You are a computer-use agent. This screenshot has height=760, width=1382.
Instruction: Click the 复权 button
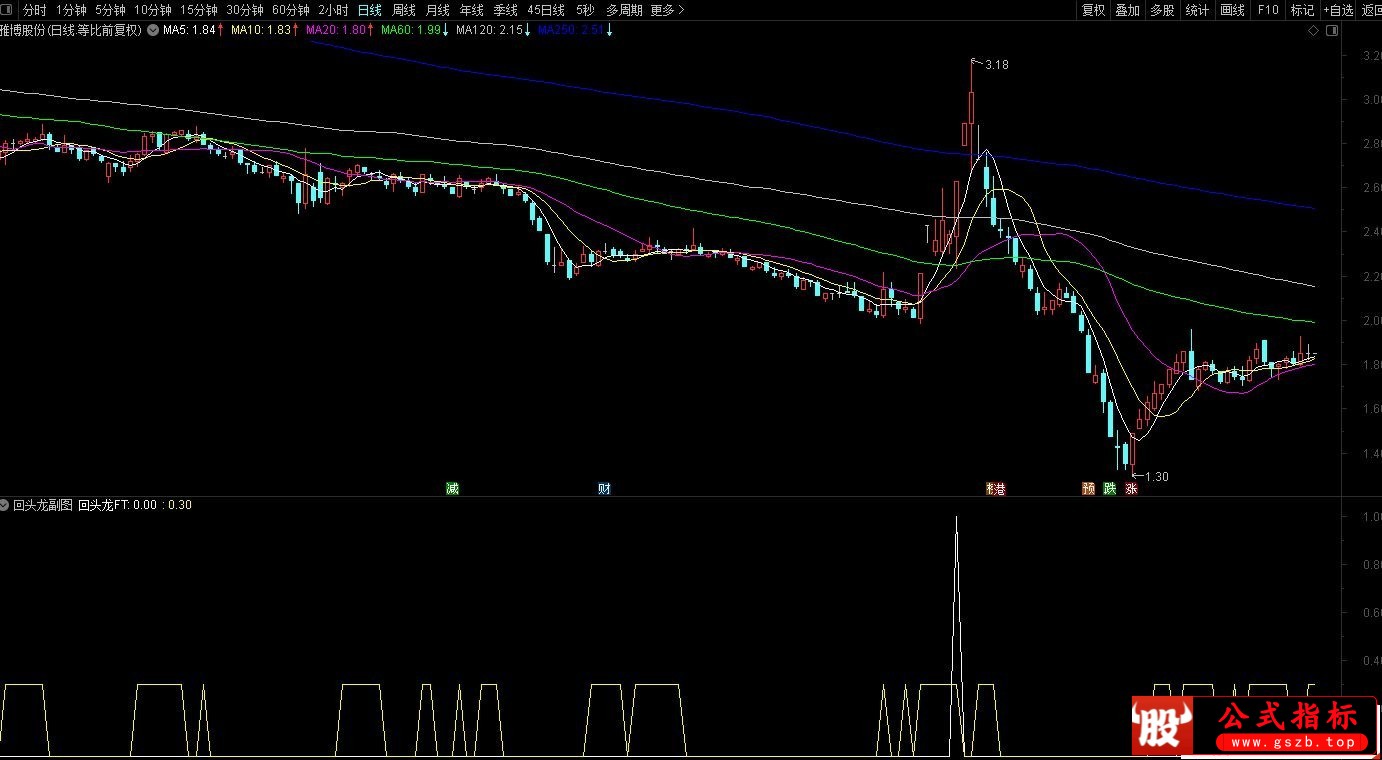pyautogui.click(x=1094, y=10)
